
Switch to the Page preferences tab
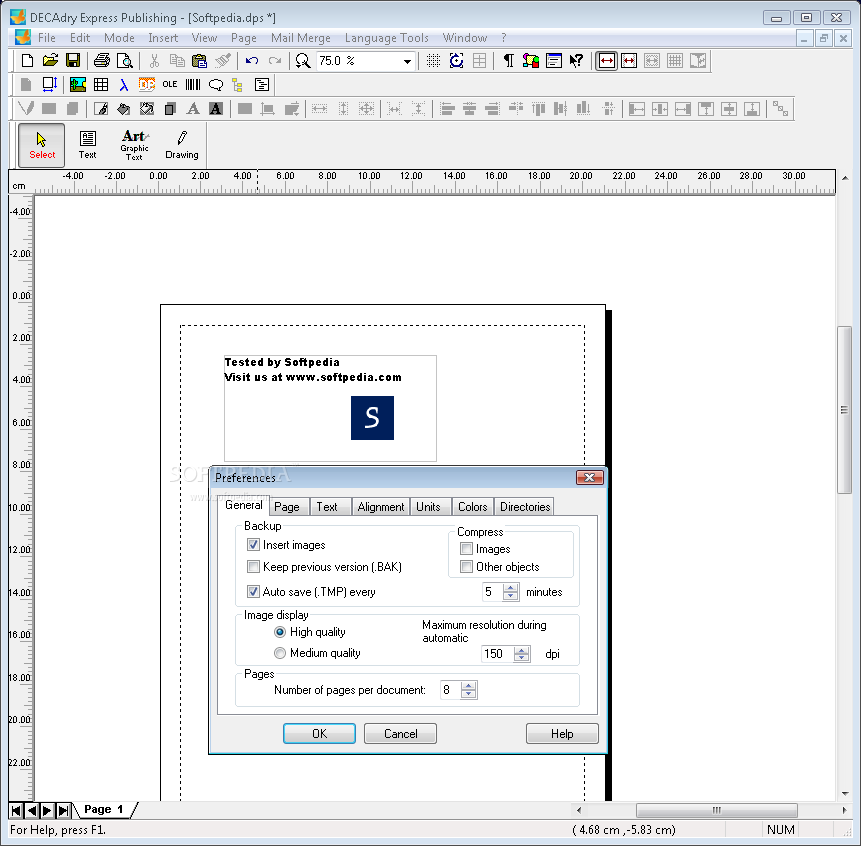(287, 507)
